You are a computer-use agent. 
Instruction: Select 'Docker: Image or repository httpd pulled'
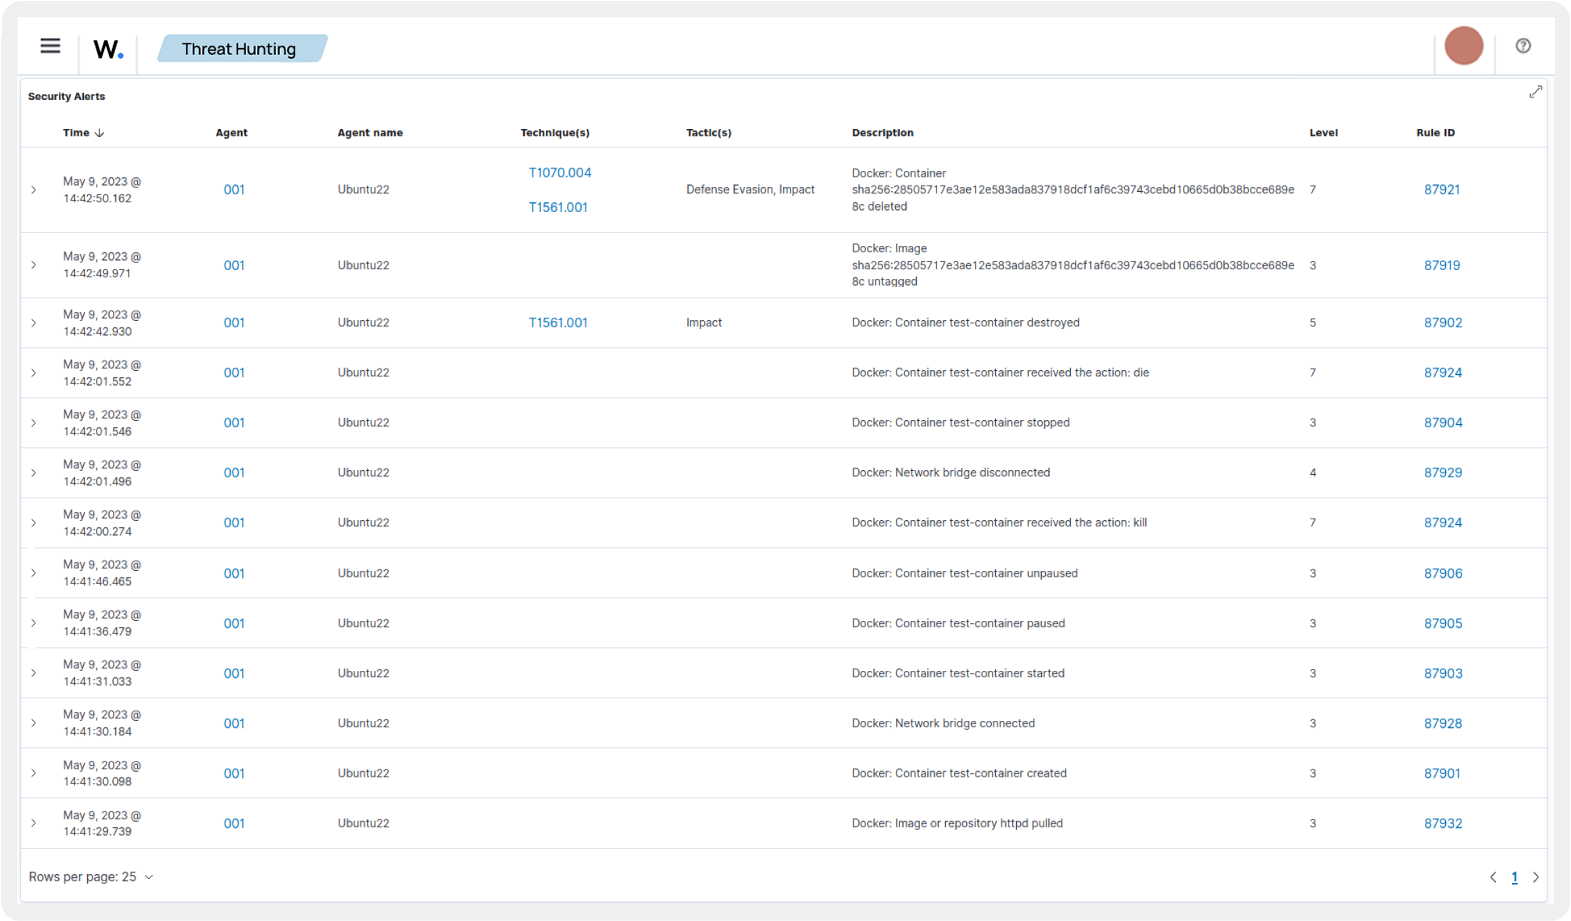(x=957, y=823)
